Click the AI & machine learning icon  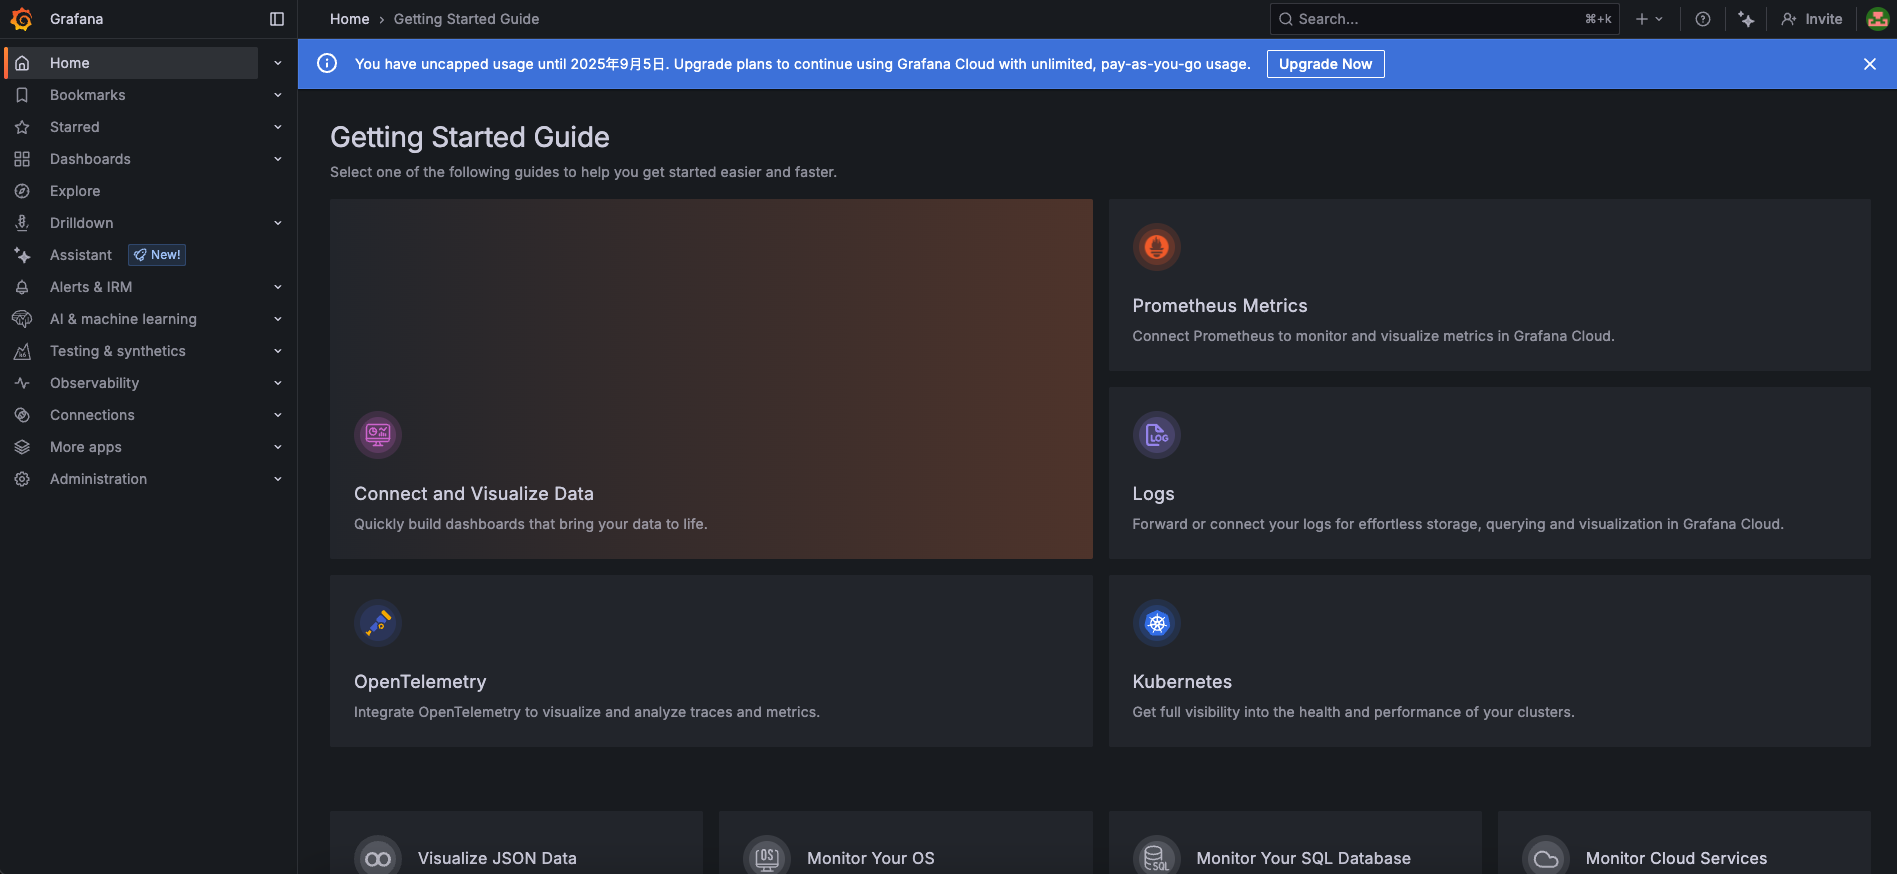(x=22, y=319)
